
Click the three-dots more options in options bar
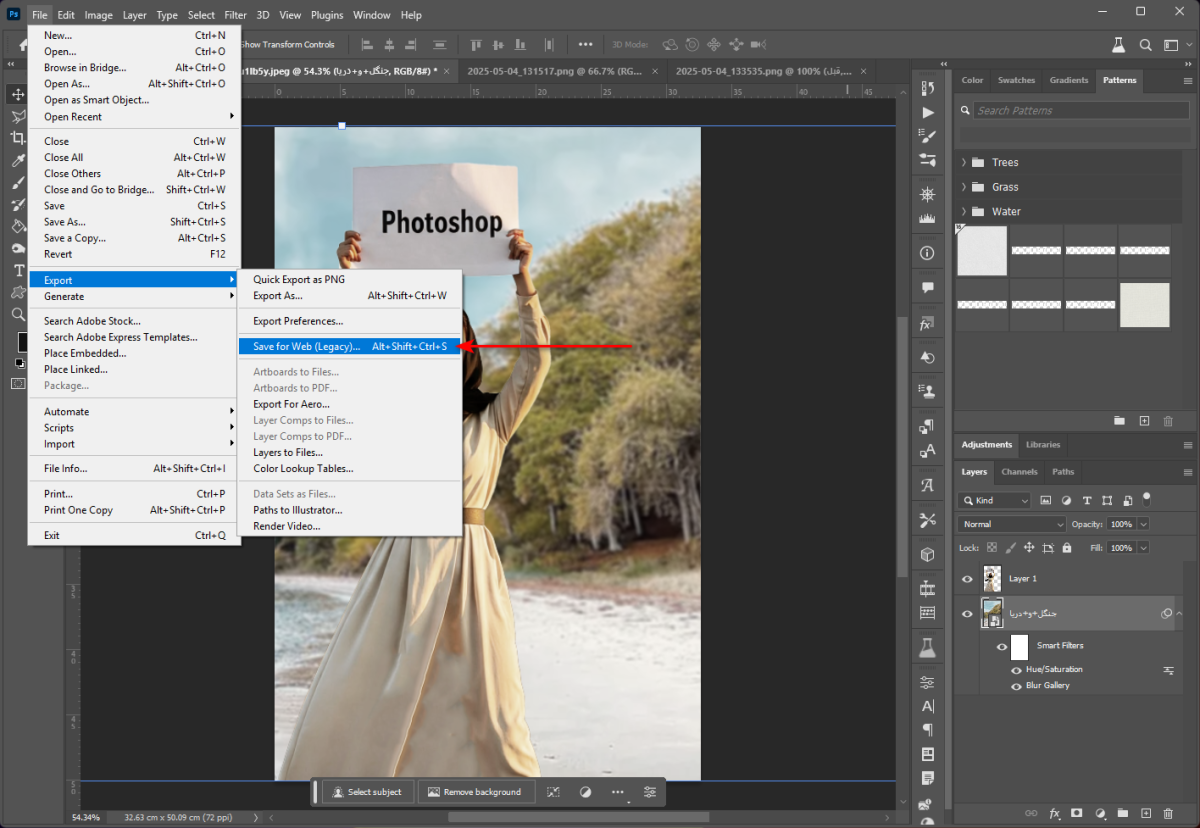coord(585,44)
